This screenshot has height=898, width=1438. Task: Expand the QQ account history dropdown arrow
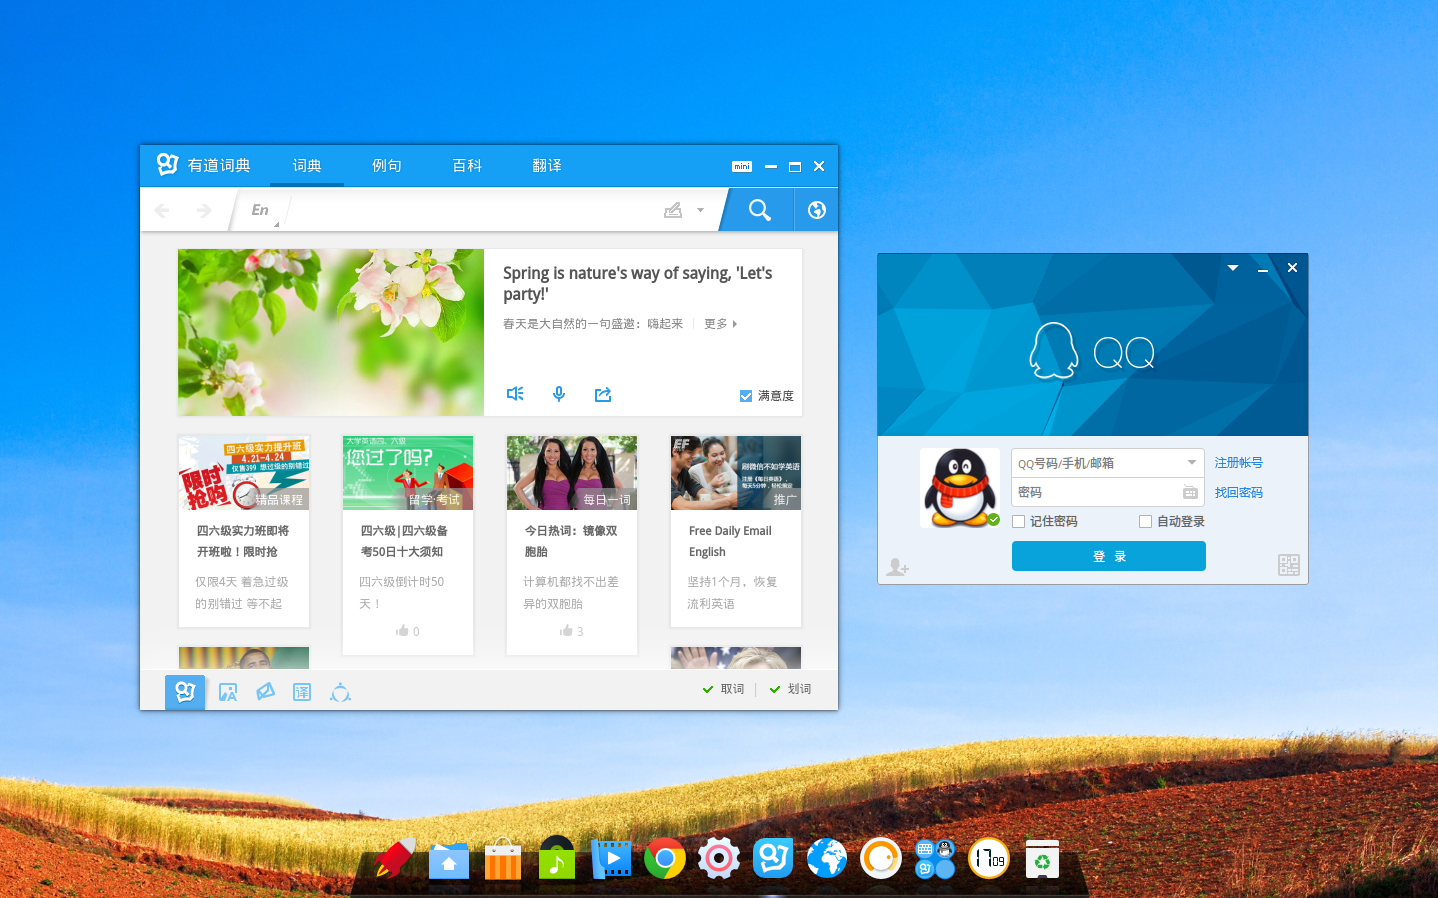pyautogui.click(x=1192, y=462)
